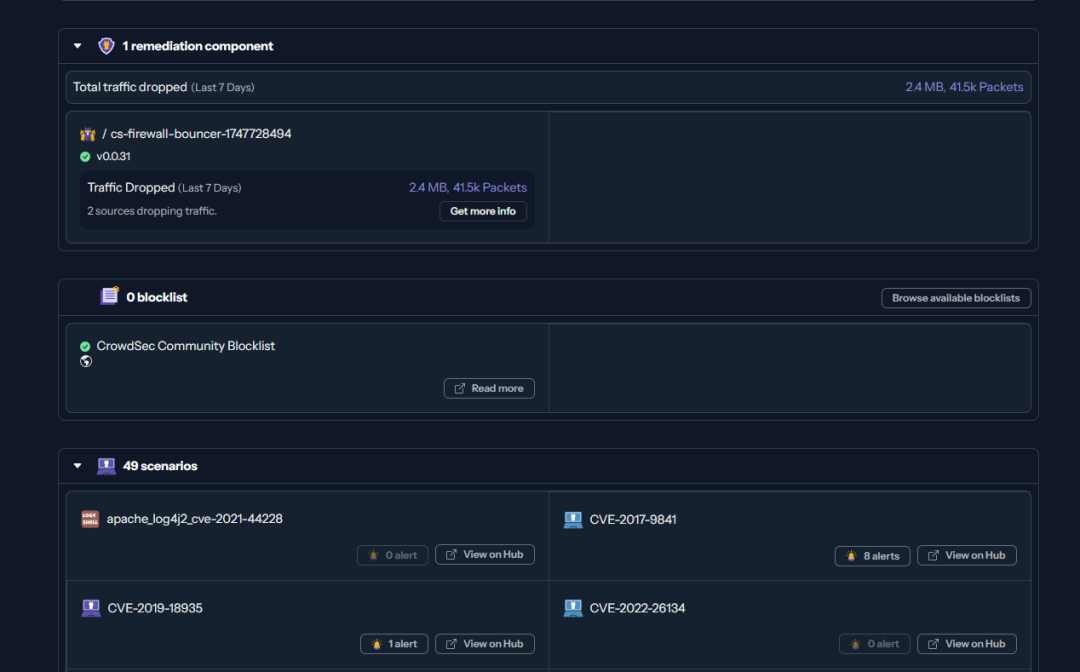This screenshot has width=1080, height=672.
Task: Click 2 sources dropping traffic text
Action: (x=152, y=211)
